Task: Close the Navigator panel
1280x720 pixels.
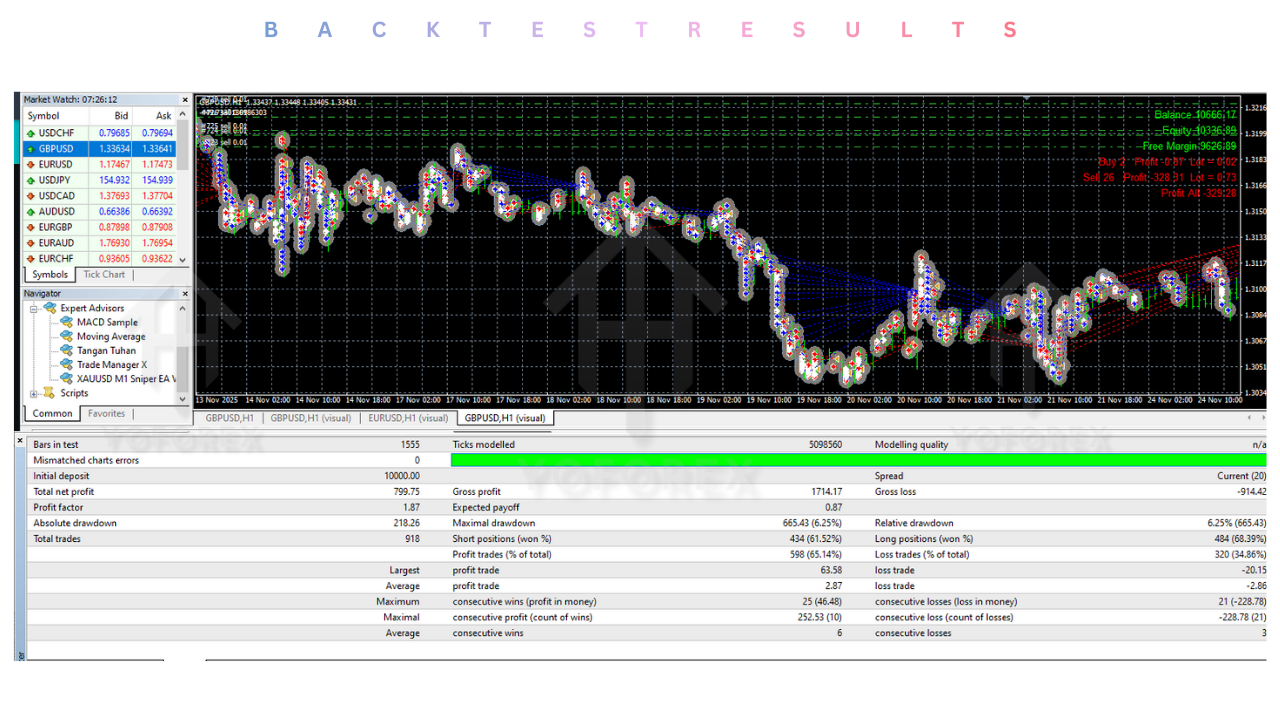Action: point(185,294)
